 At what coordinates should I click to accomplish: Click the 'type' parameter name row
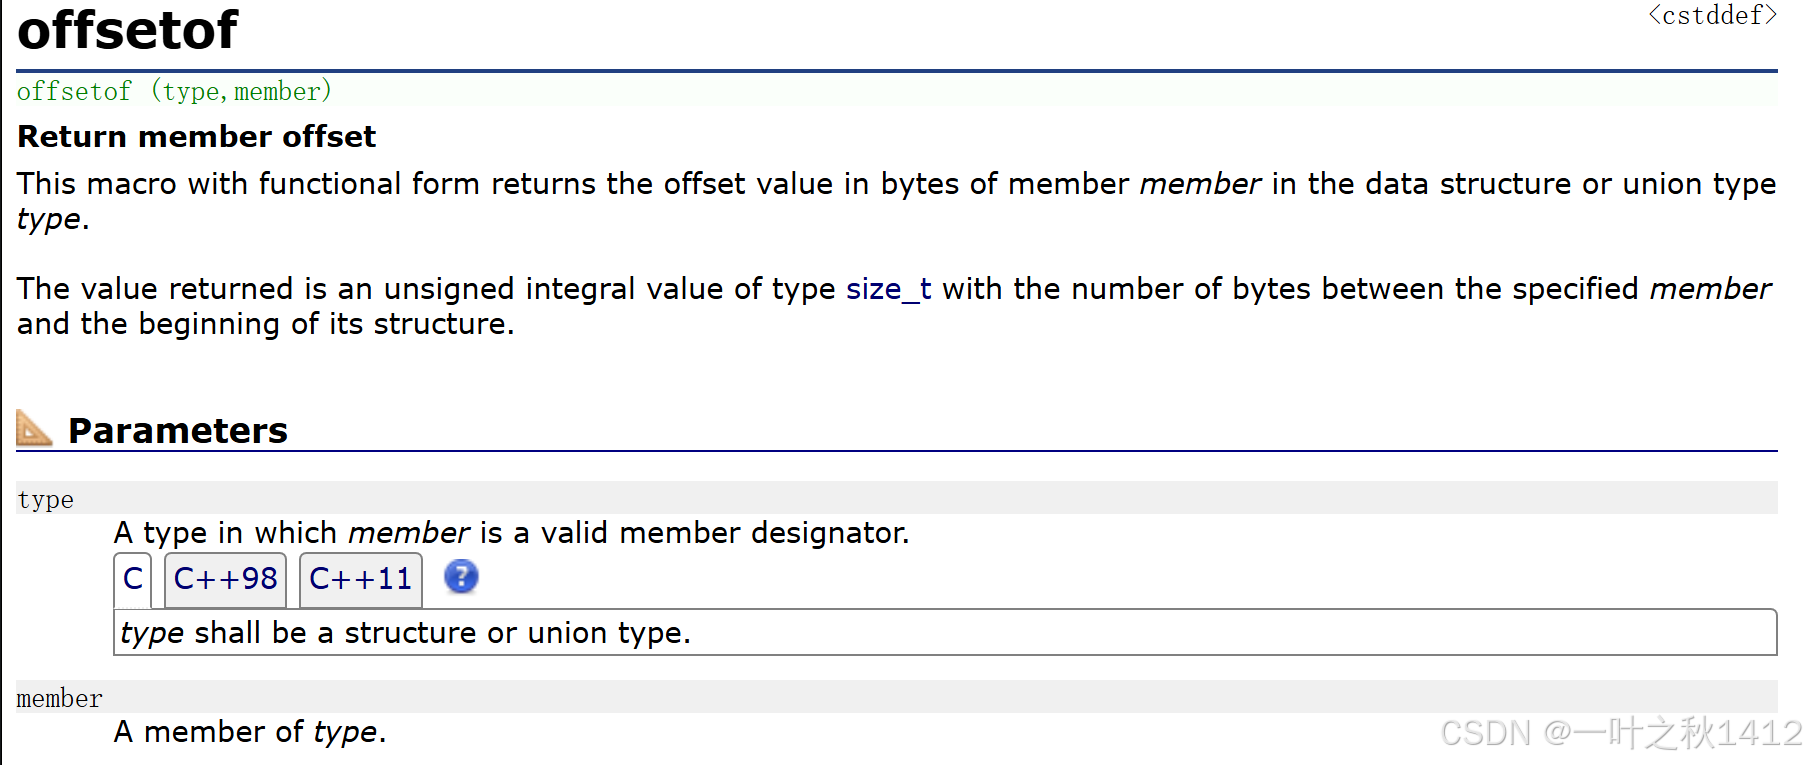46,499
